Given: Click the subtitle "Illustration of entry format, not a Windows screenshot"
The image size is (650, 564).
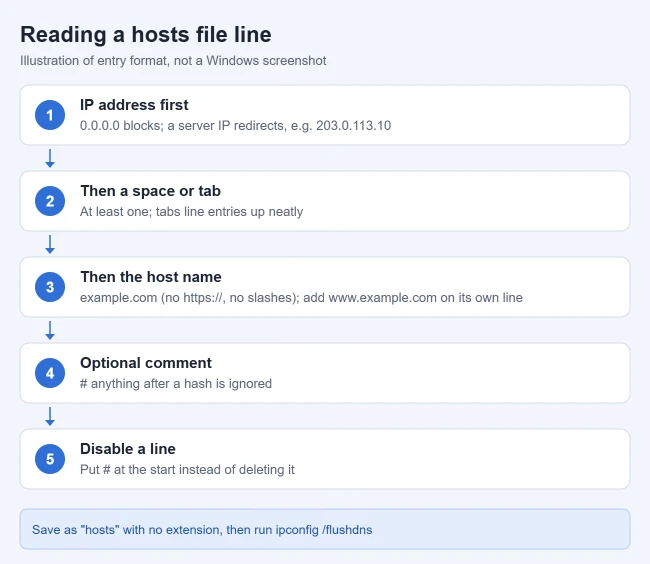Looking at the screenshot, I should [173, 61].
